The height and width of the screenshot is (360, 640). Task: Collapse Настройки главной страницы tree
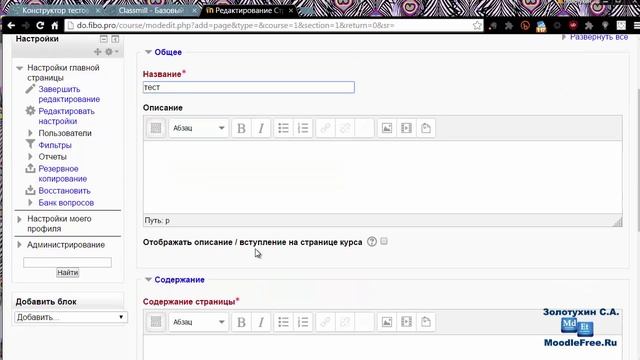pos(19,68)
